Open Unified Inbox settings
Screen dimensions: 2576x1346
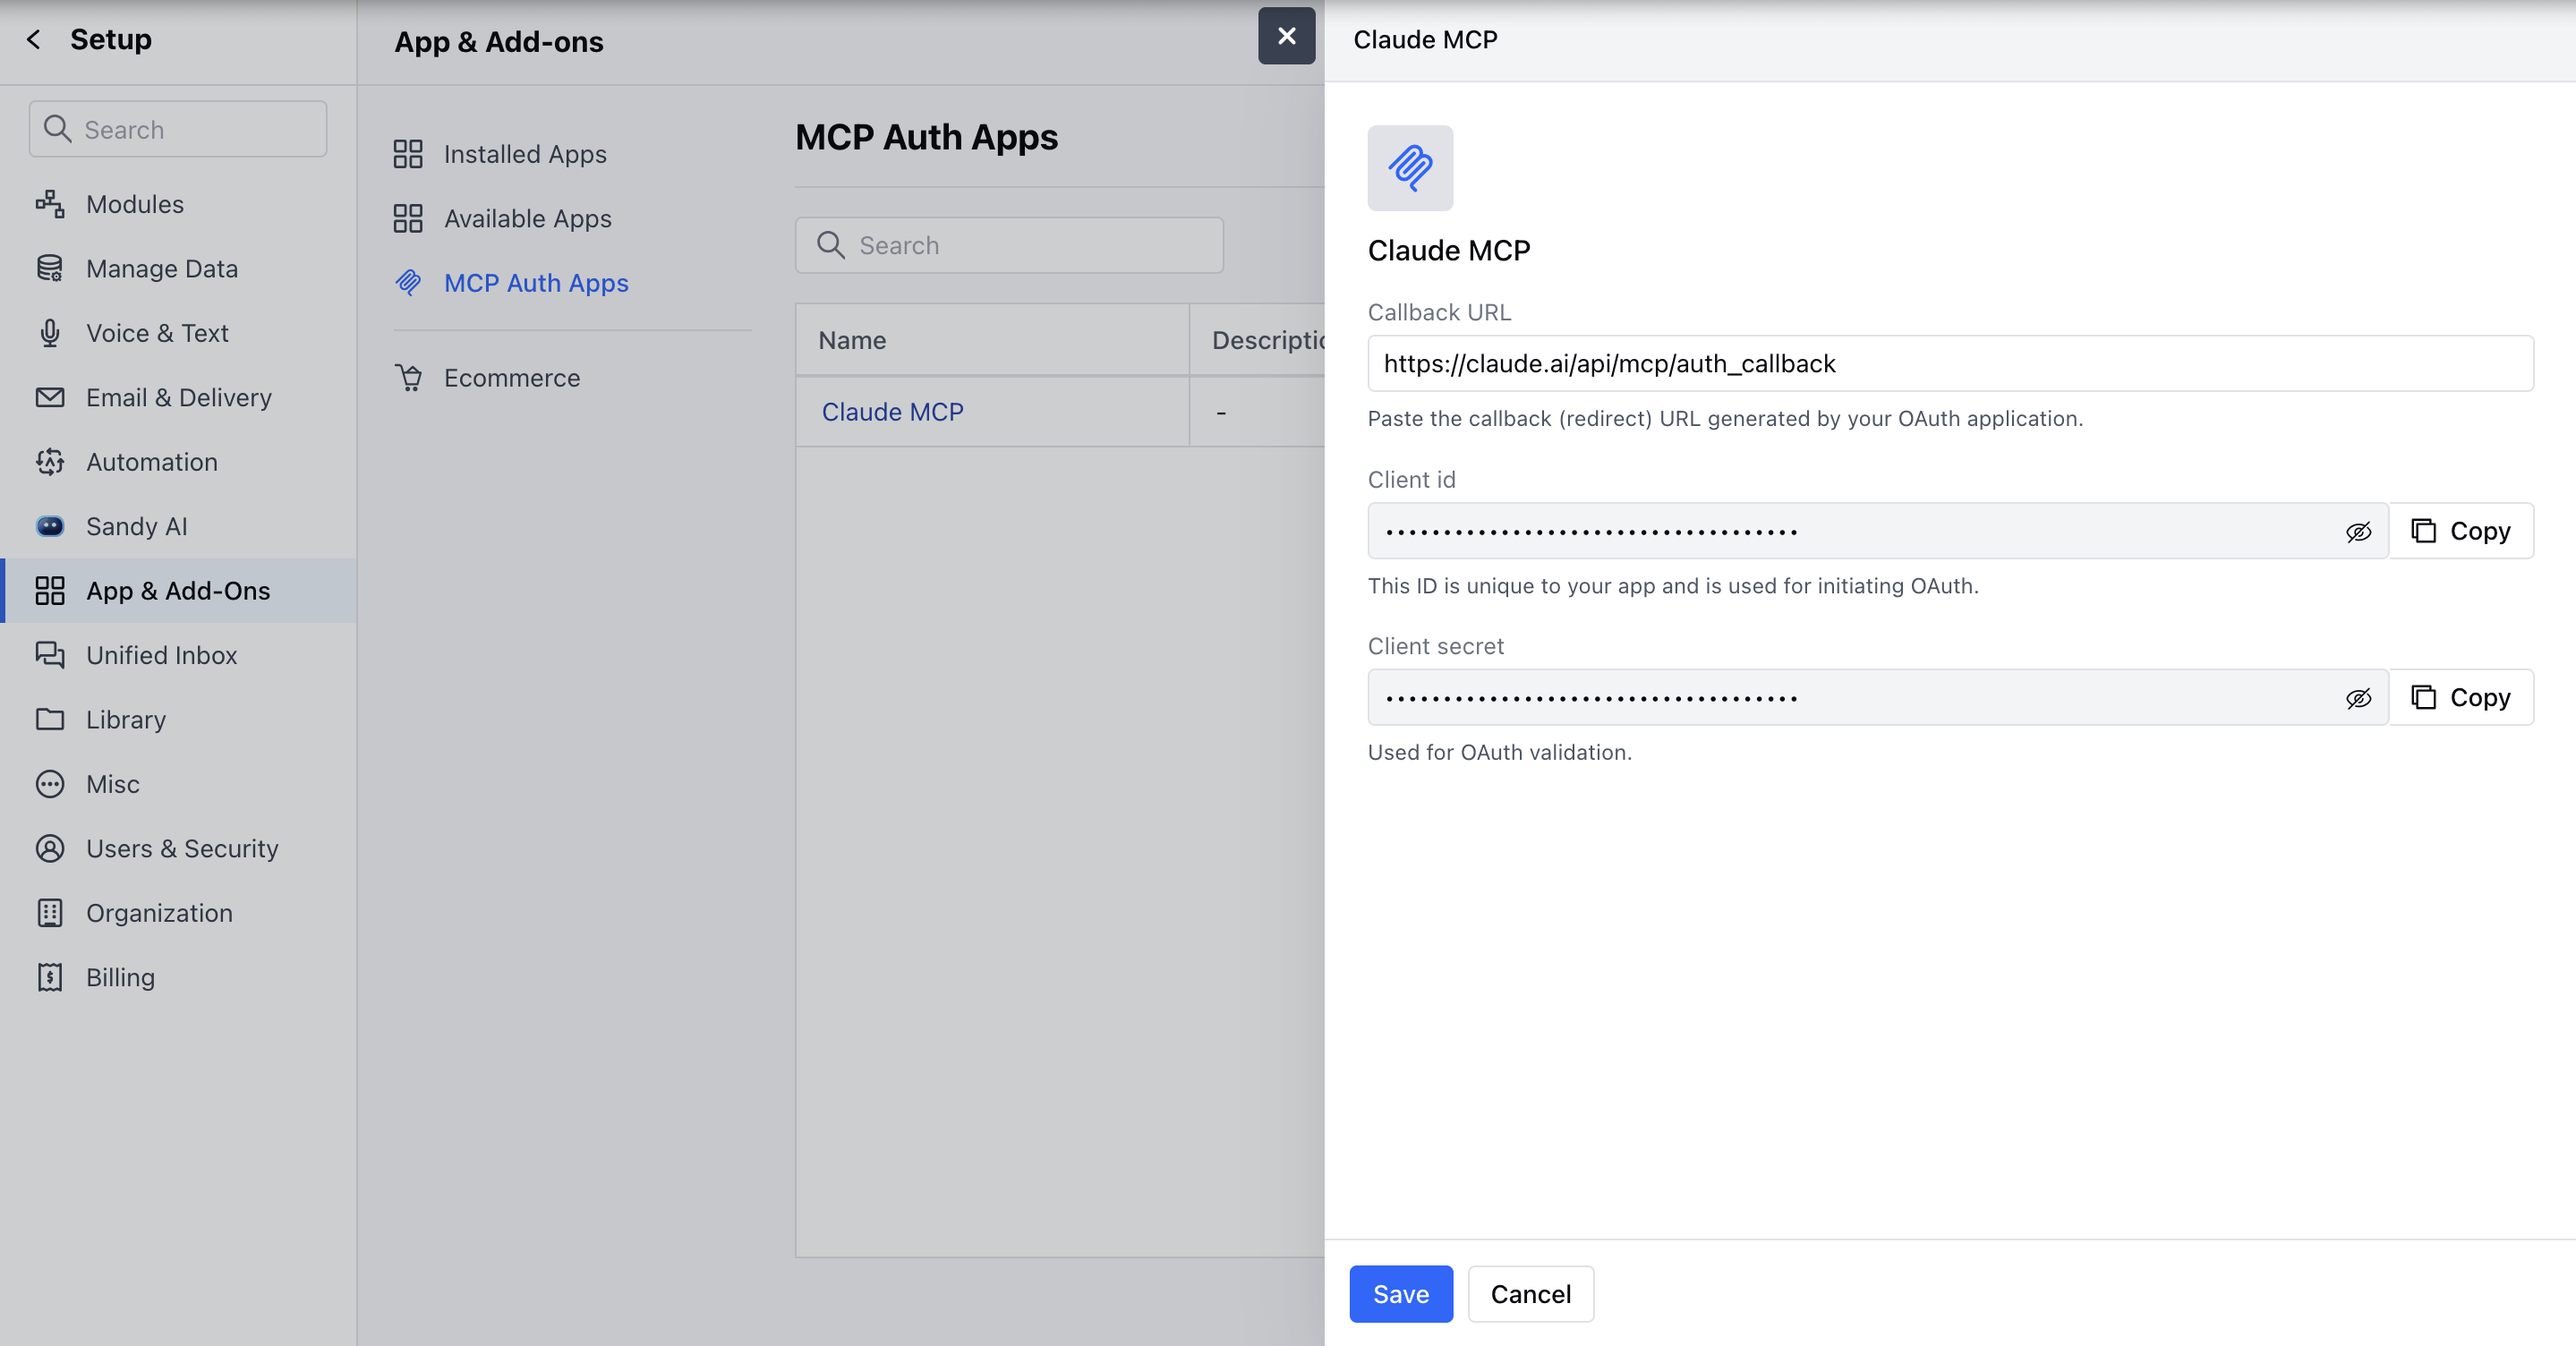click(178, 655)
